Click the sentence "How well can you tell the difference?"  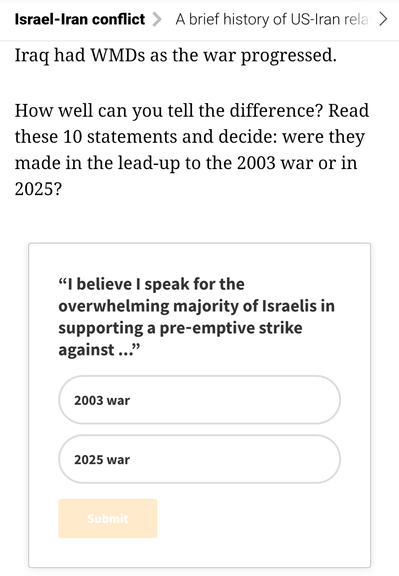169,111
